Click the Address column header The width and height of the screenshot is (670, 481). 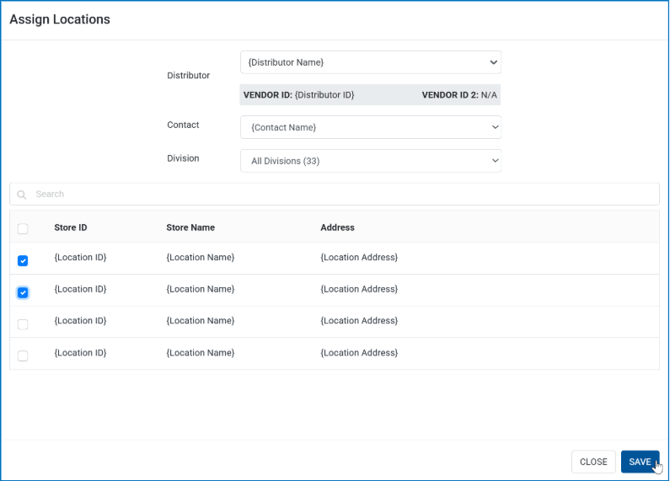click(x=337, y=228)
